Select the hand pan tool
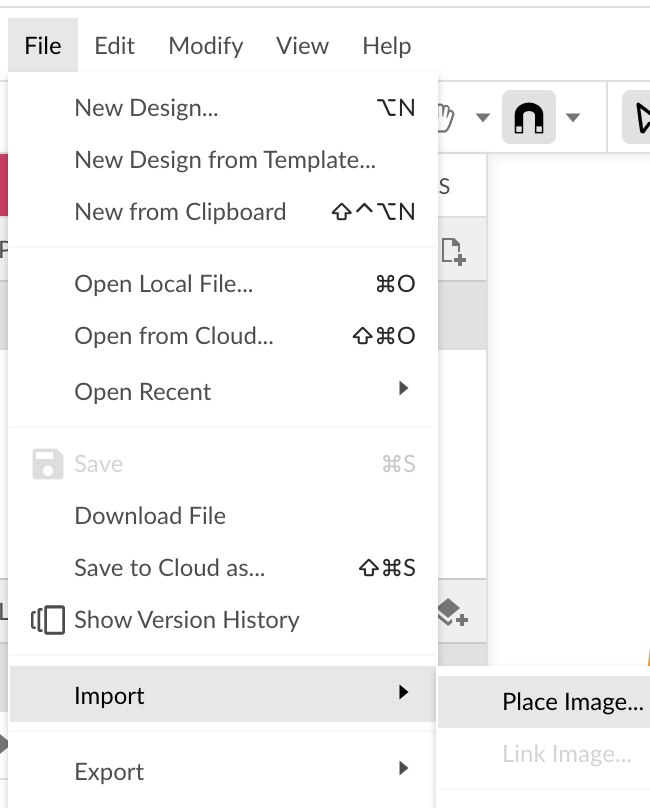650x808 pixels. coord(445,118)
